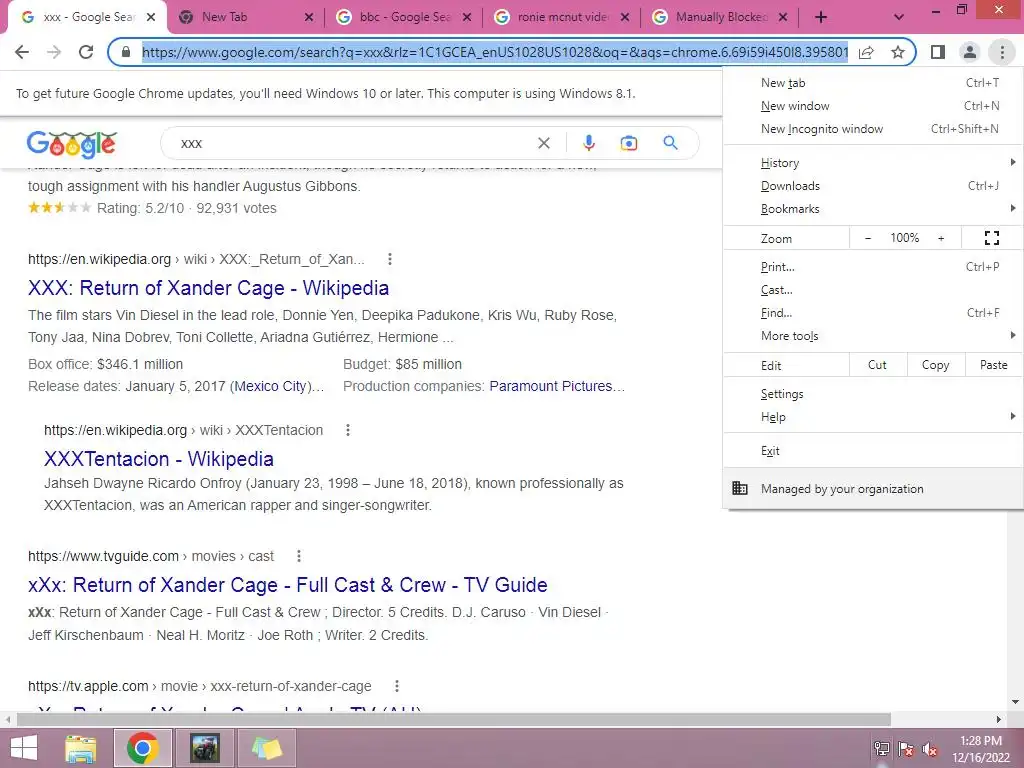Follow the 'Mexico City' link
1024x768 pixels.
270,386
